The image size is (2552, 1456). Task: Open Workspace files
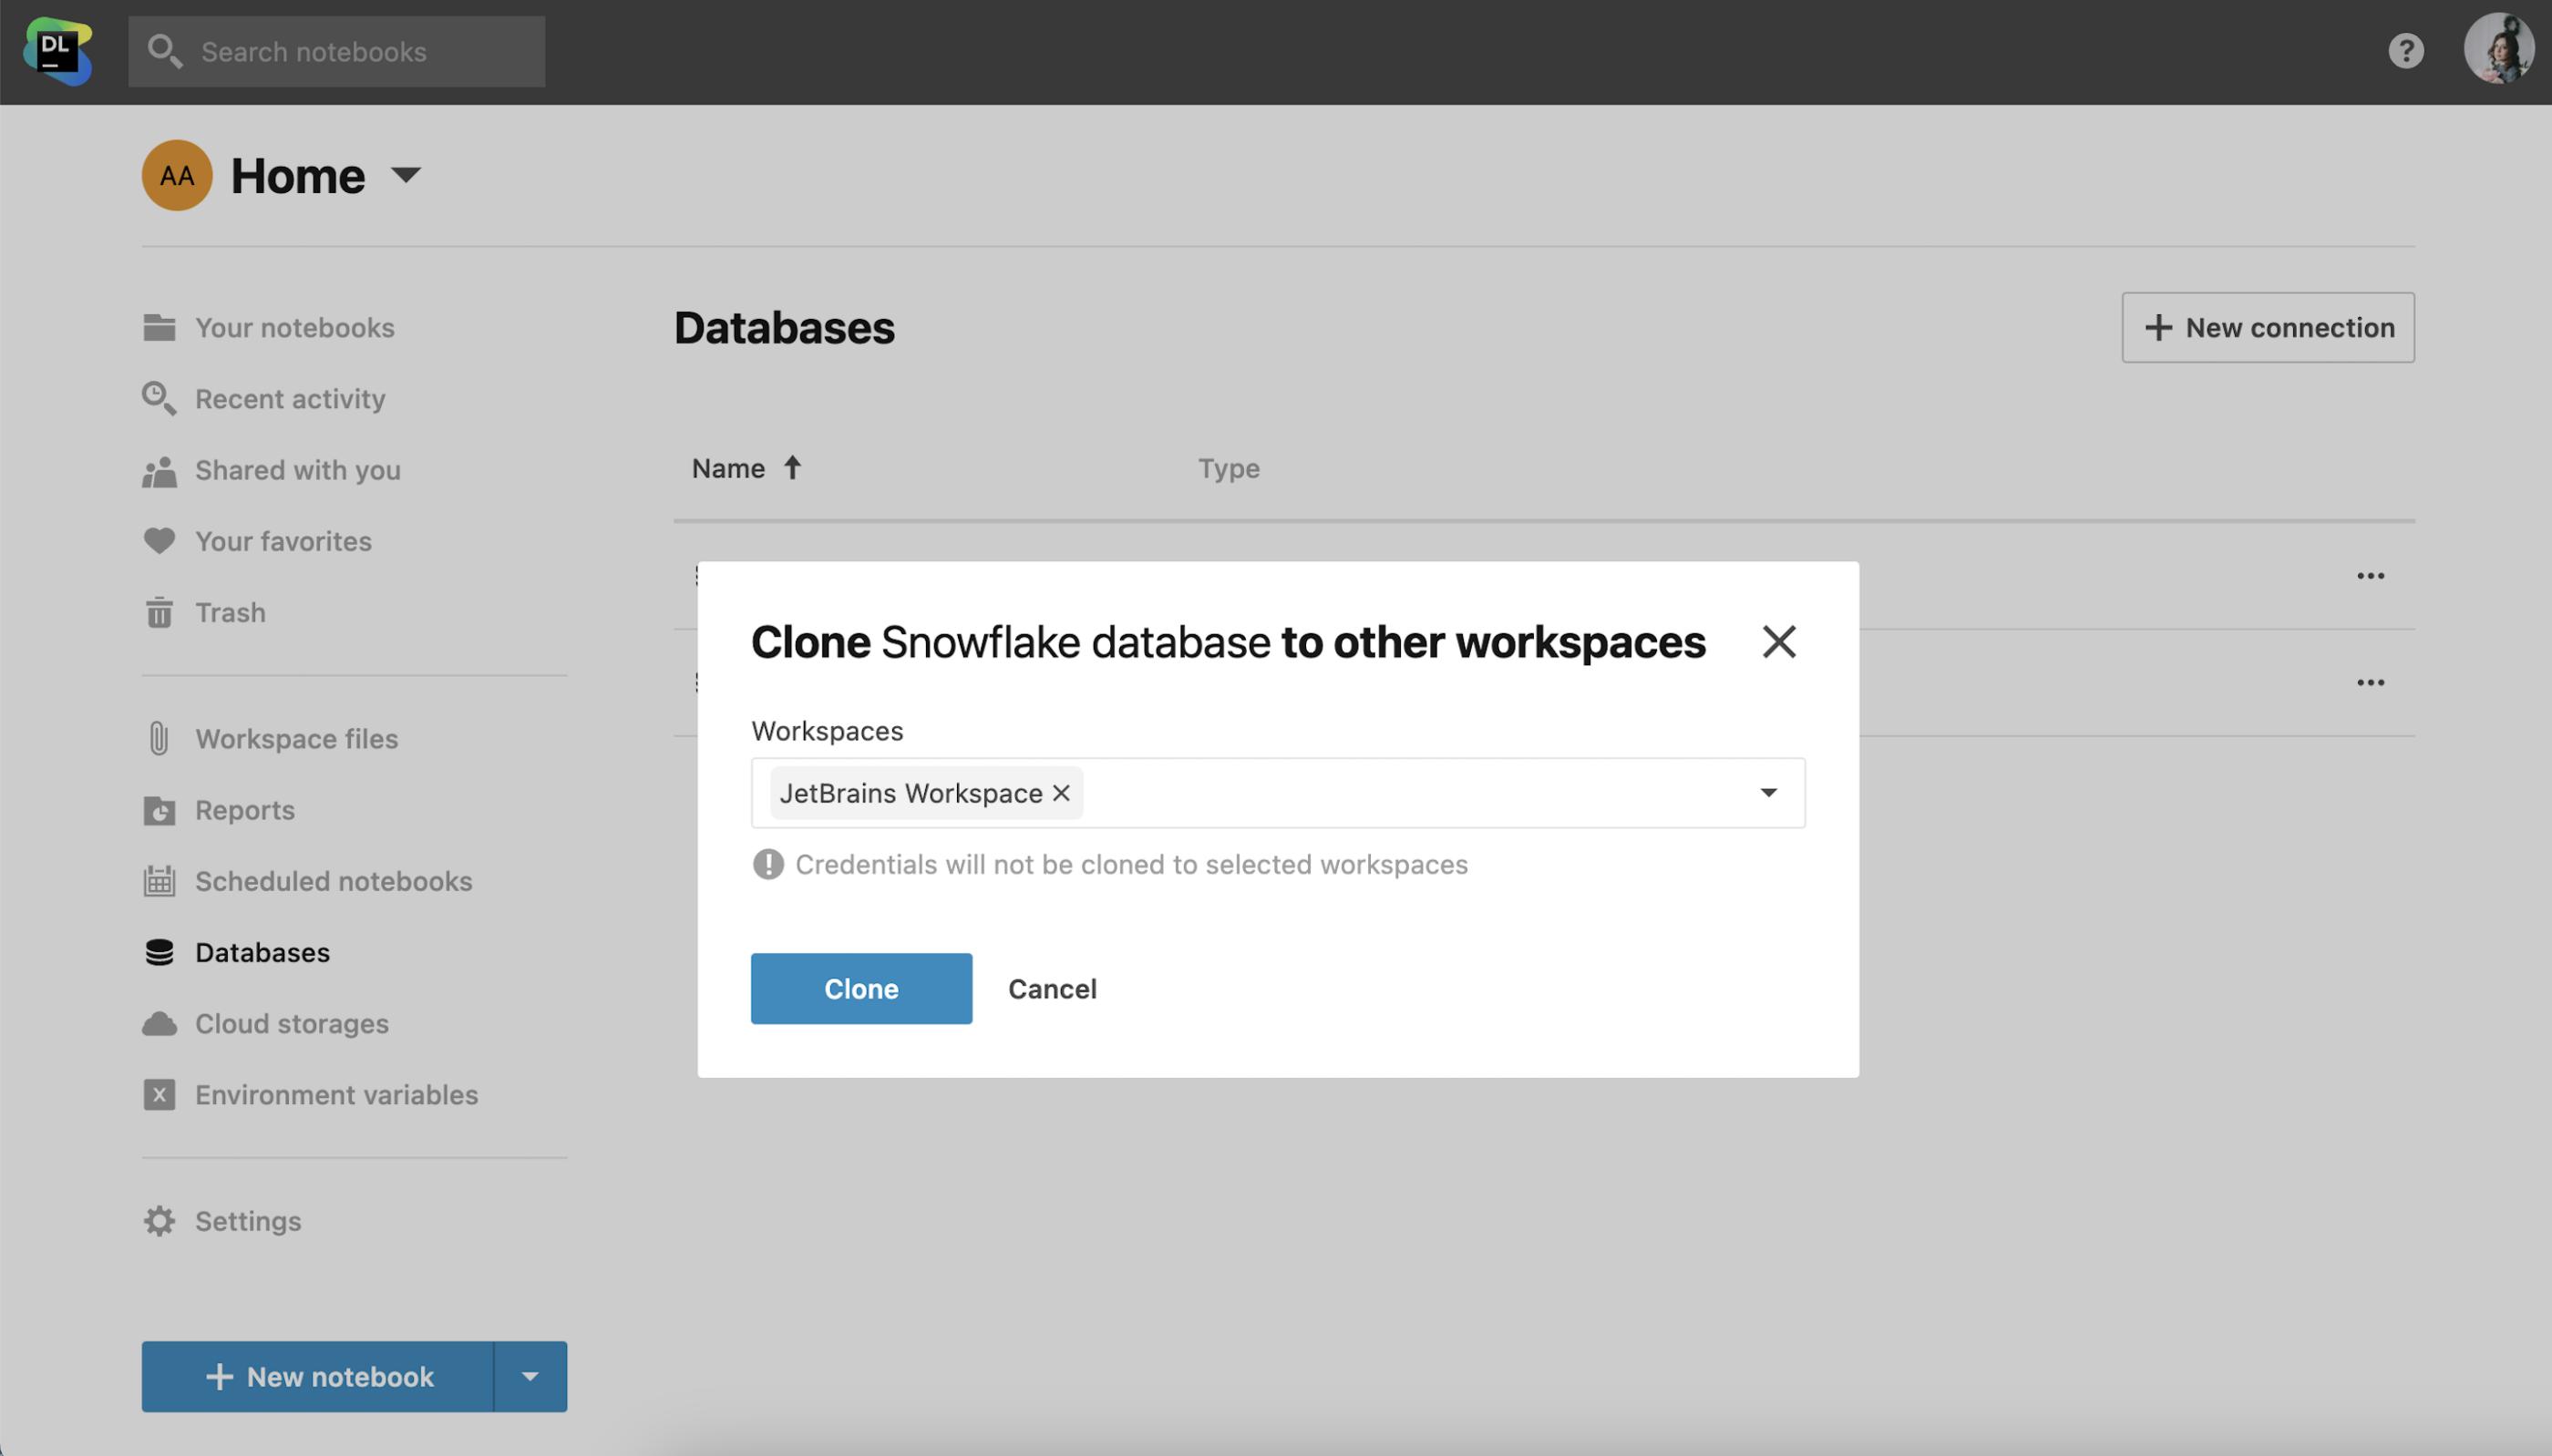point(296,738)
